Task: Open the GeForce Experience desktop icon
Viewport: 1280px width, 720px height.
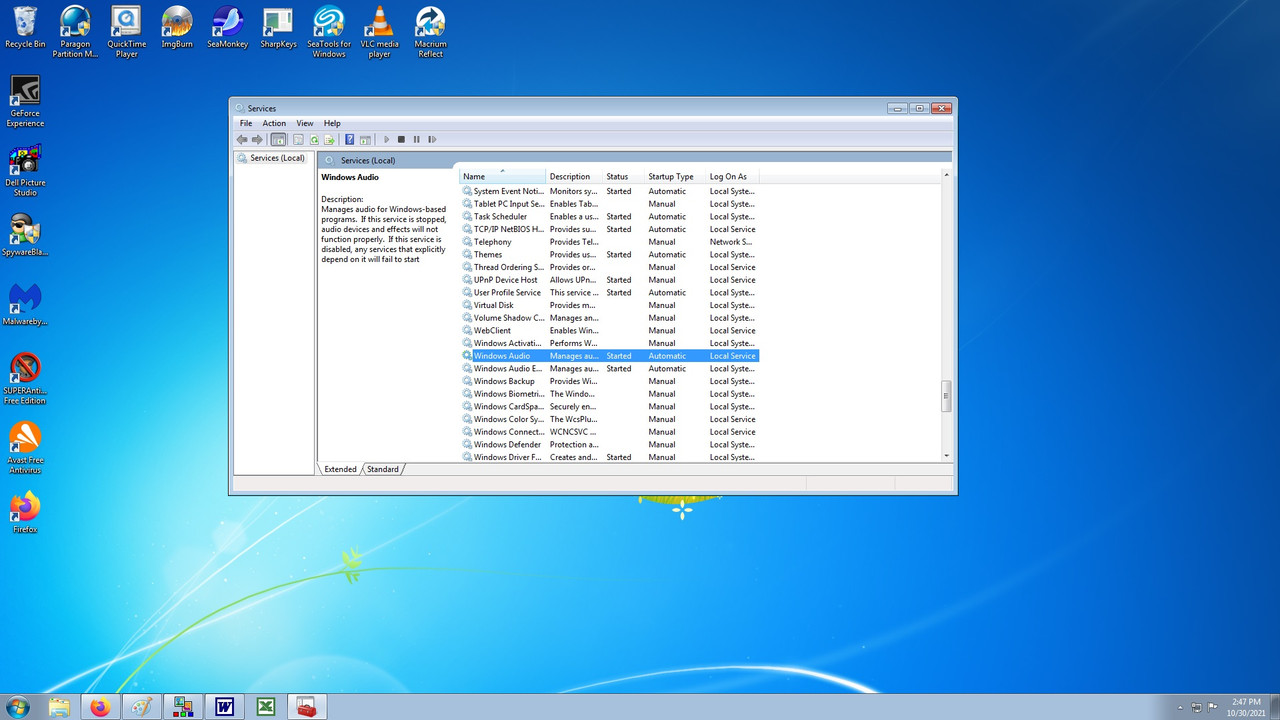Action: [x=25, y=101]
